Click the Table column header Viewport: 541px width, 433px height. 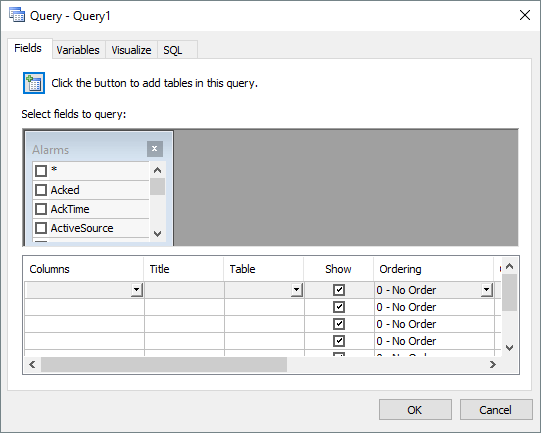coord(264,269)
